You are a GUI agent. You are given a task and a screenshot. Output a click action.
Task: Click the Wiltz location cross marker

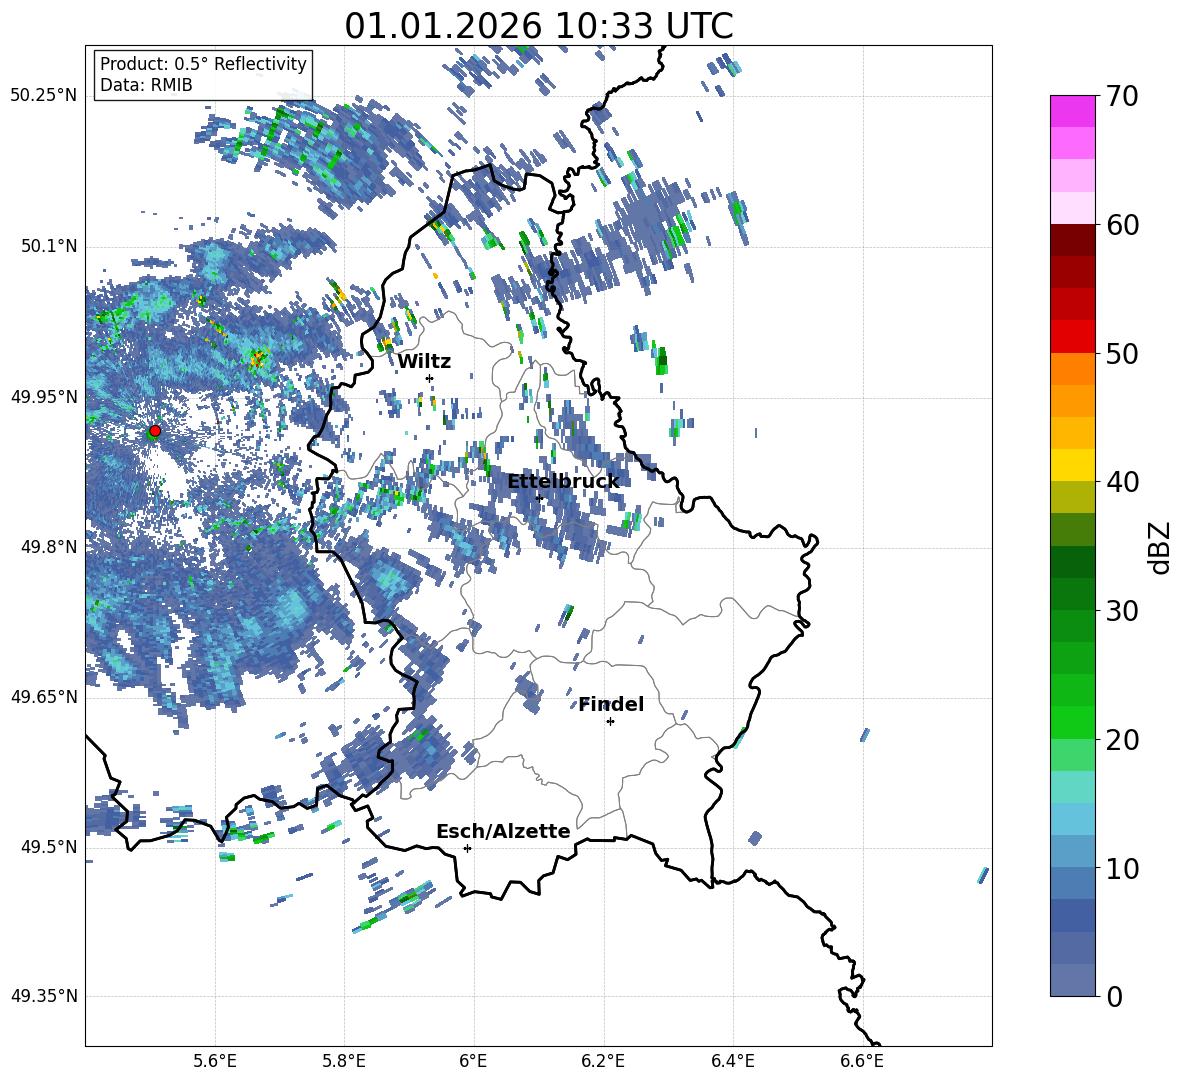430,378
